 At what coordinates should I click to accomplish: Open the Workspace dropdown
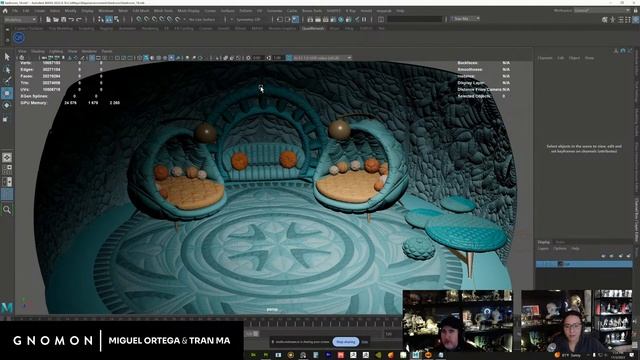click(602, 10)
